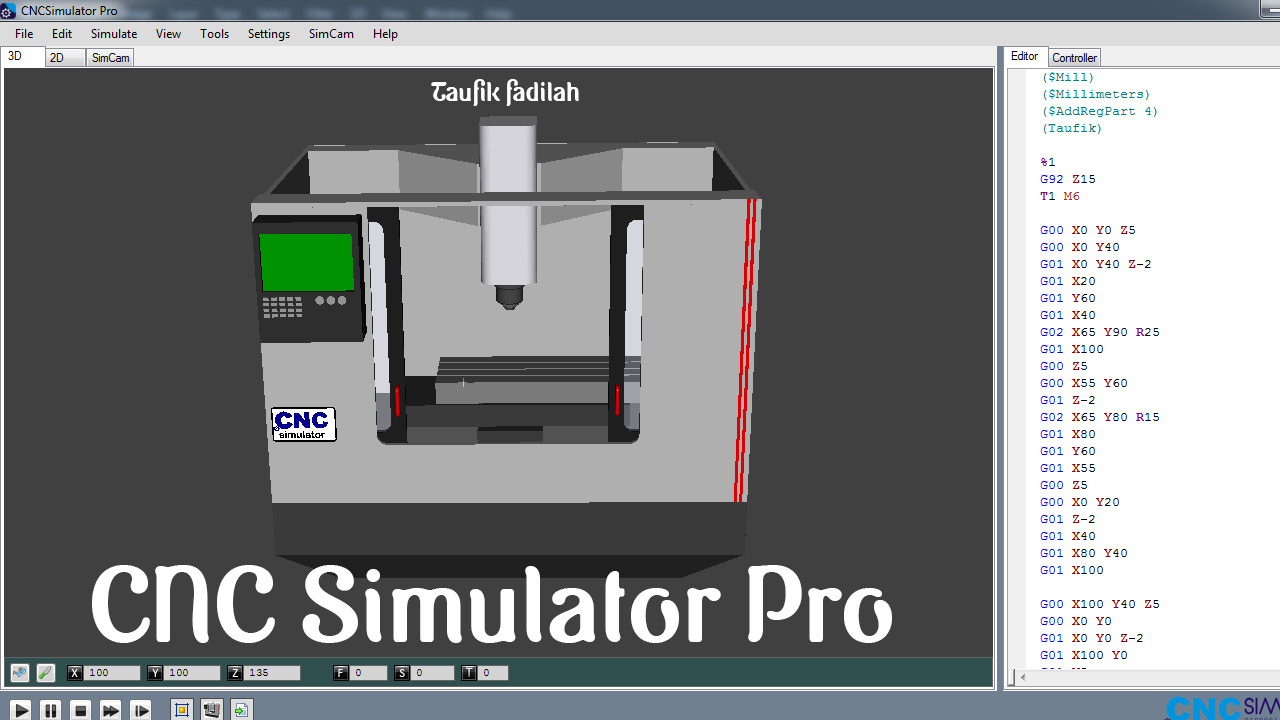The image size is (1280, 720).
Task: Click the green arrow document icon
Action: coord(241,710)
